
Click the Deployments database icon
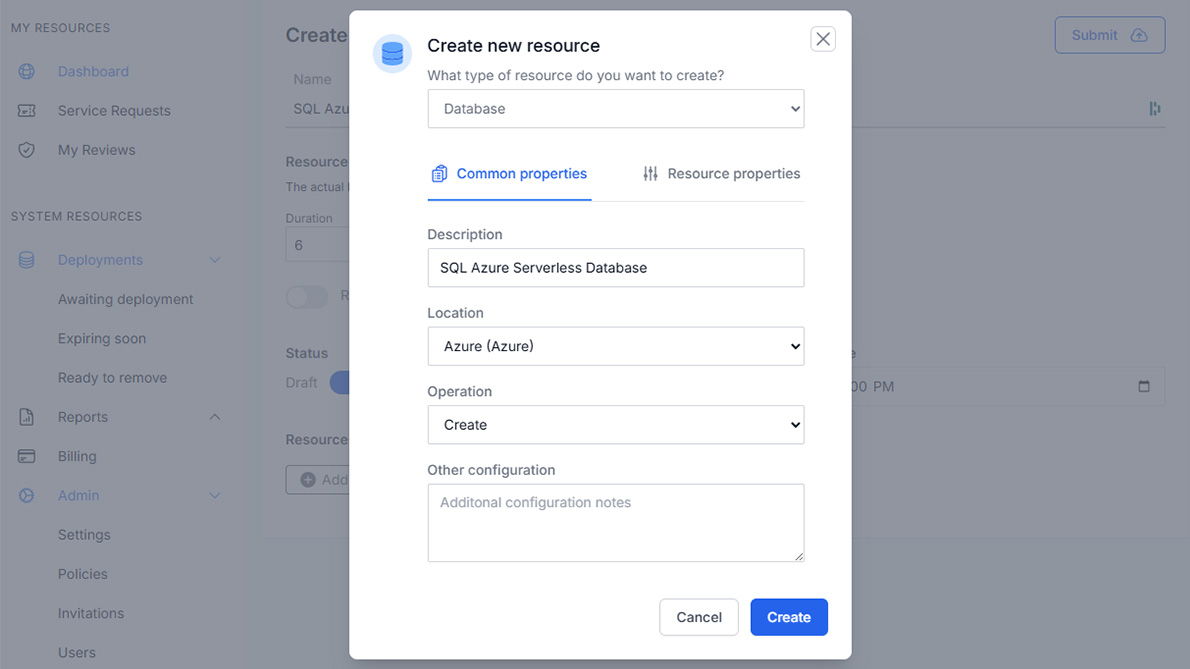(x=27, y=260)
